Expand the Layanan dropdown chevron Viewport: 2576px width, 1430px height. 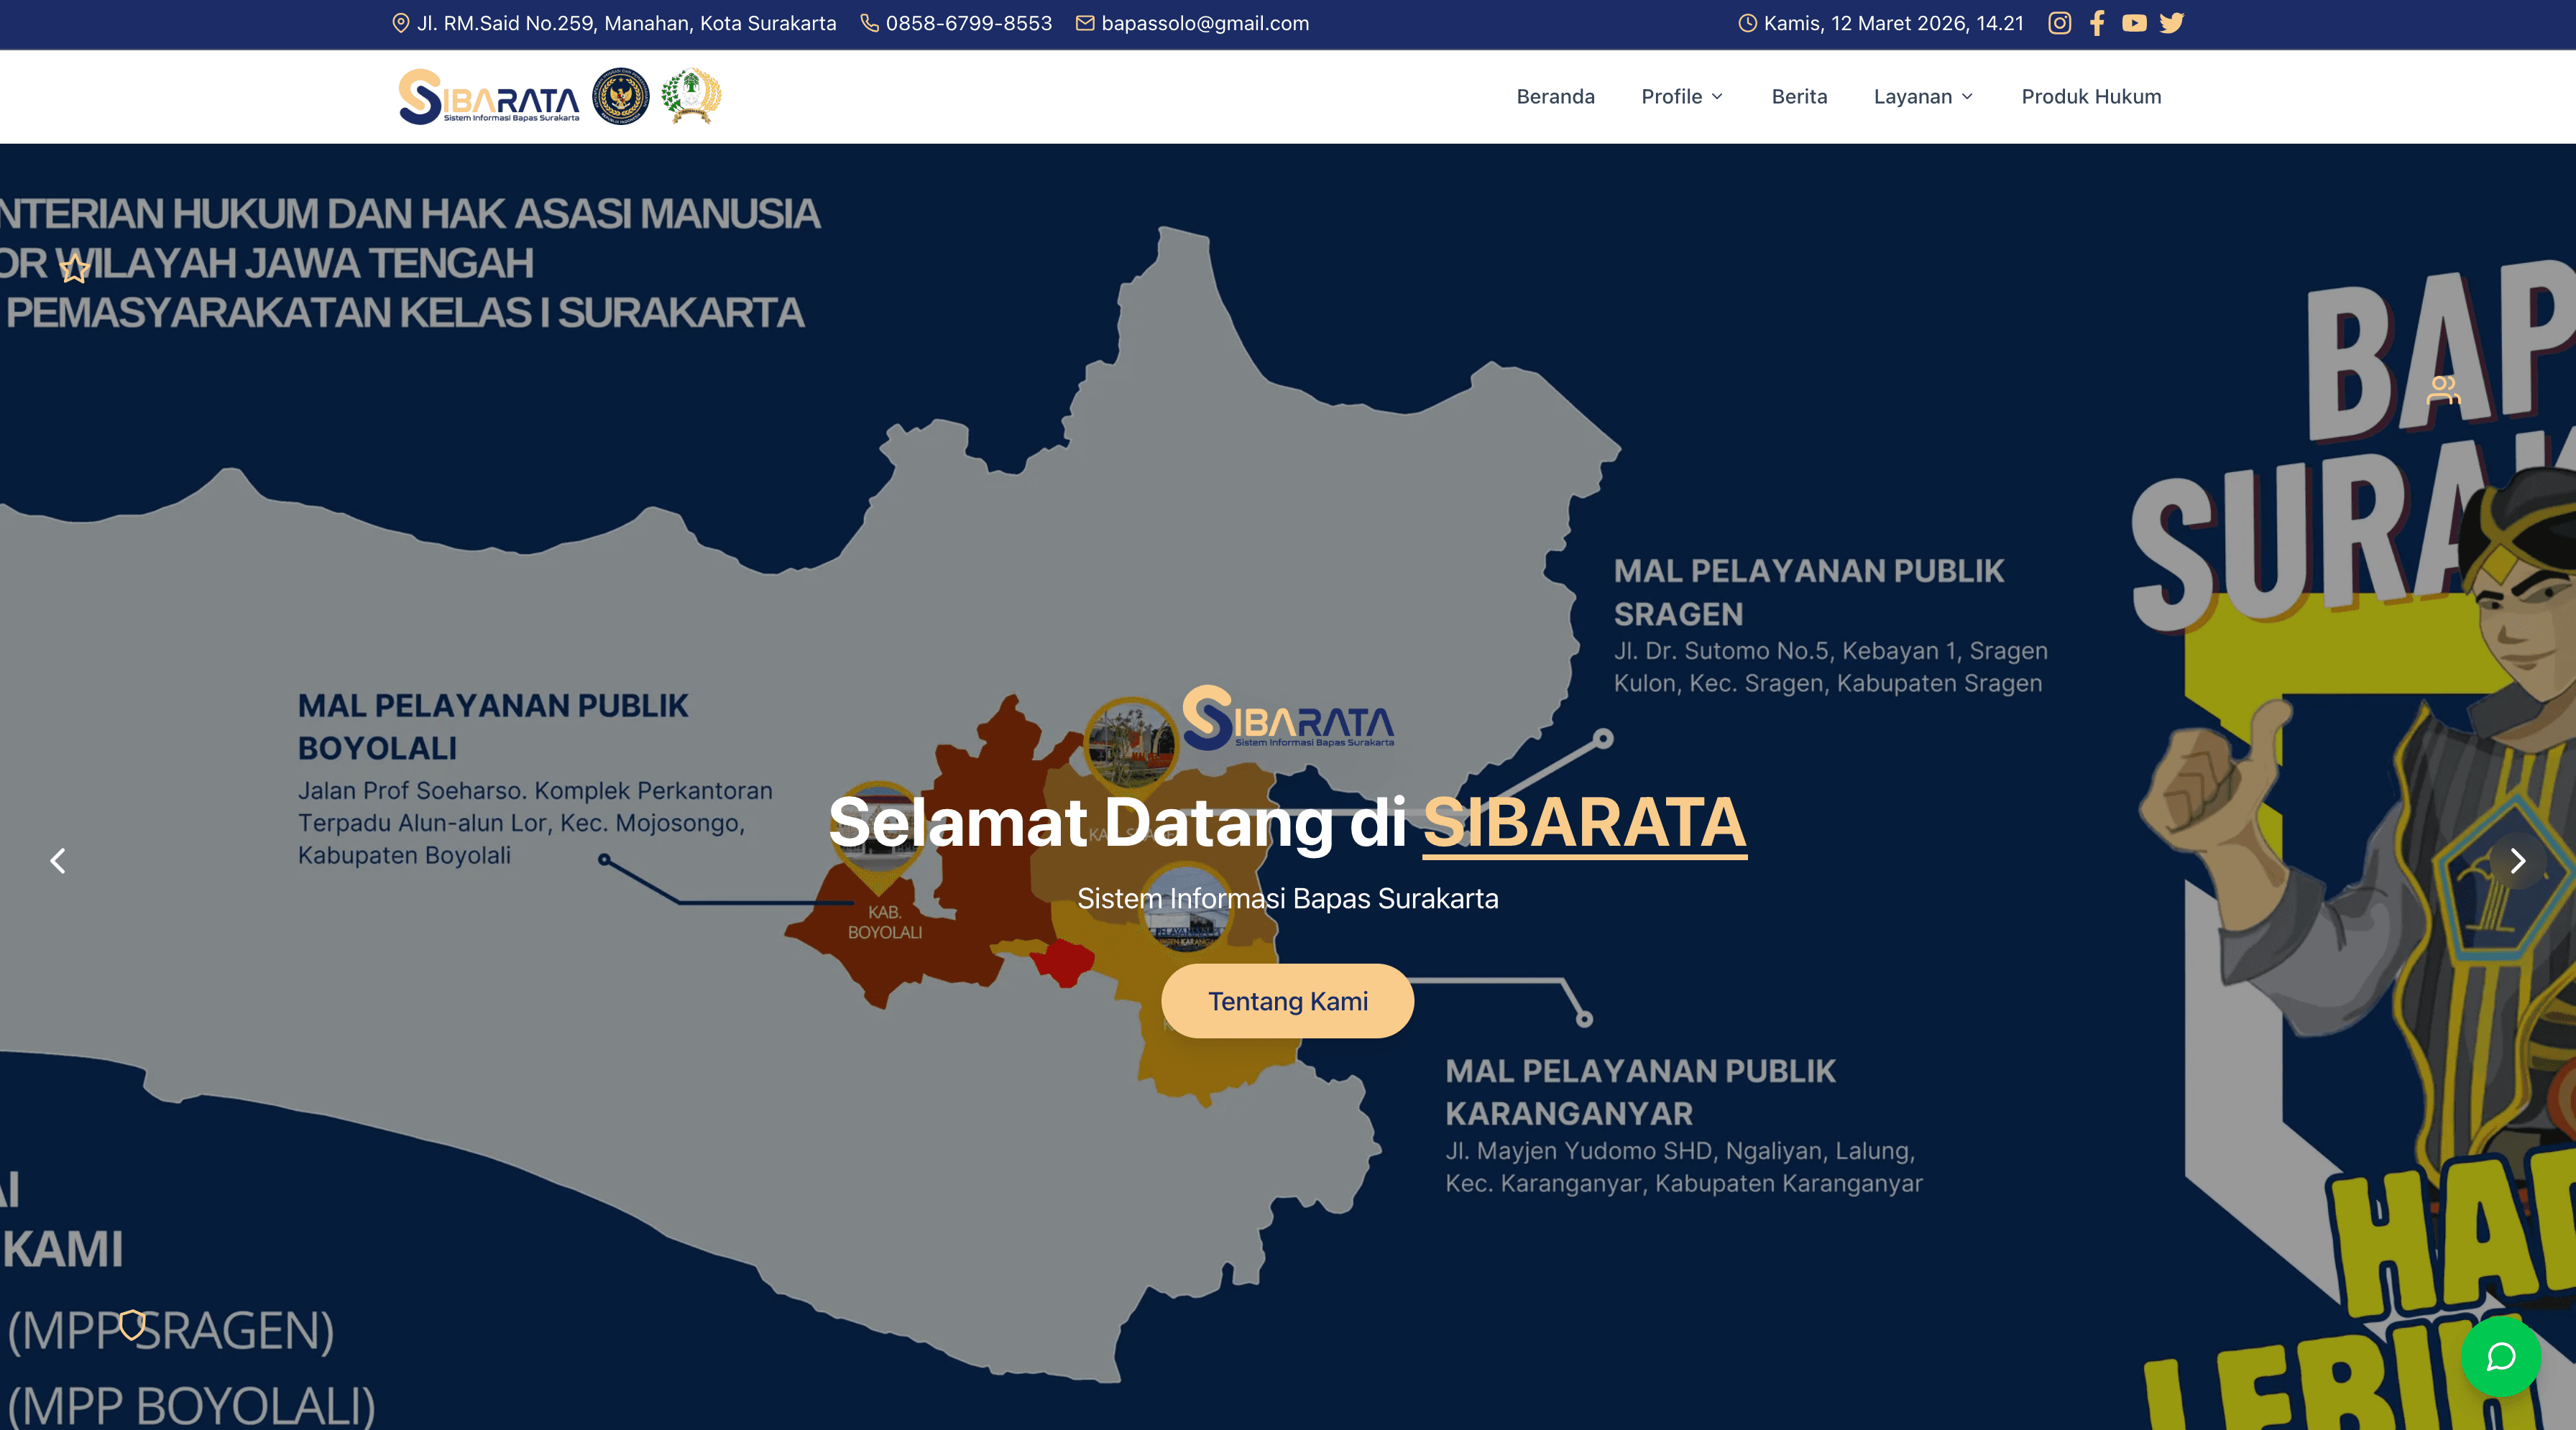click(1967, 97)
